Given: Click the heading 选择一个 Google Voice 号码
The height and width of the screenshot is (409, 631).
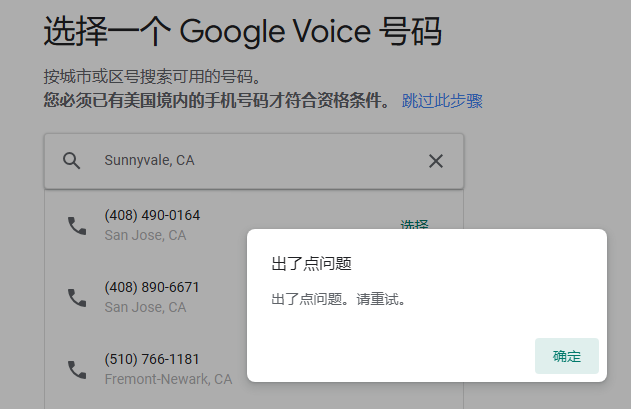Looking at the screenshot, I should tap(243, 31).
